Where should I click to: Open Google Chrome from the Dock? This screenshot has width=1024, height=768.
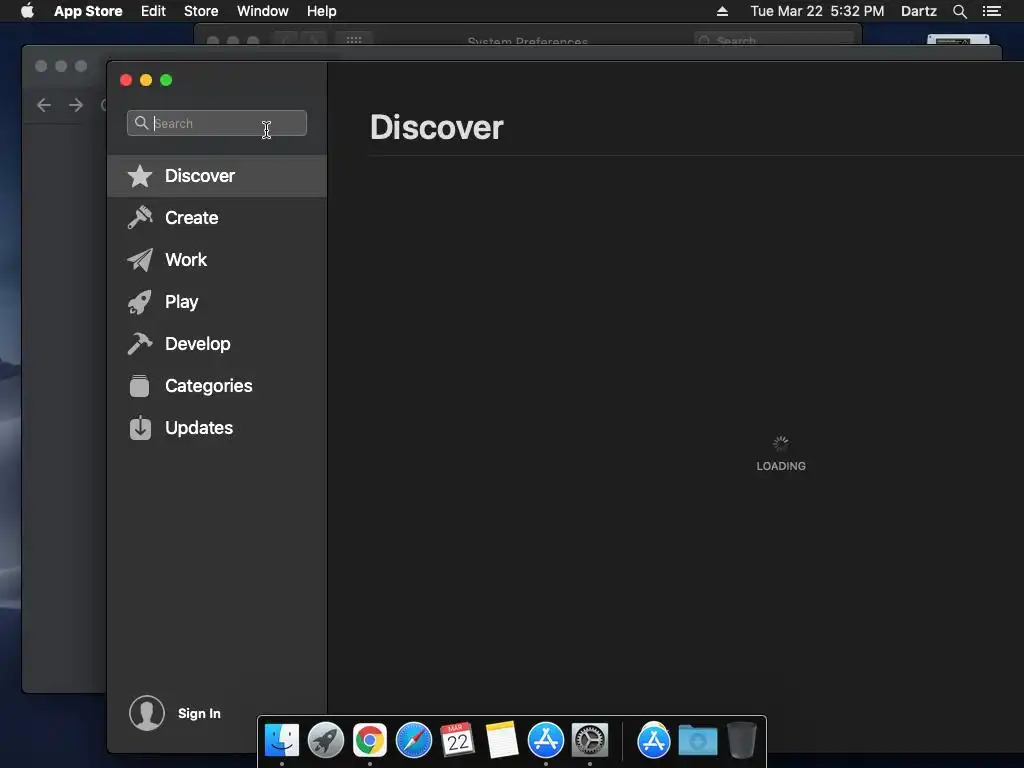(370, 741)
